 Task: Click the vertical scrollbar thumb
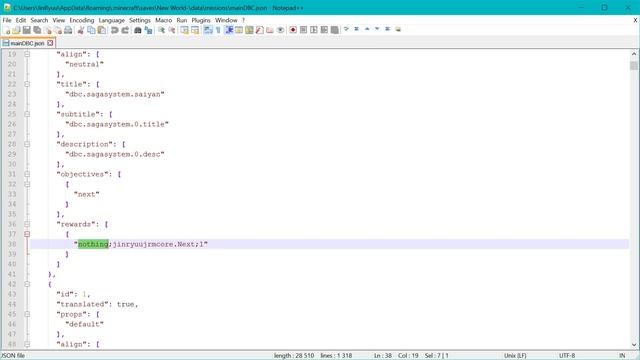coord(633,66)
